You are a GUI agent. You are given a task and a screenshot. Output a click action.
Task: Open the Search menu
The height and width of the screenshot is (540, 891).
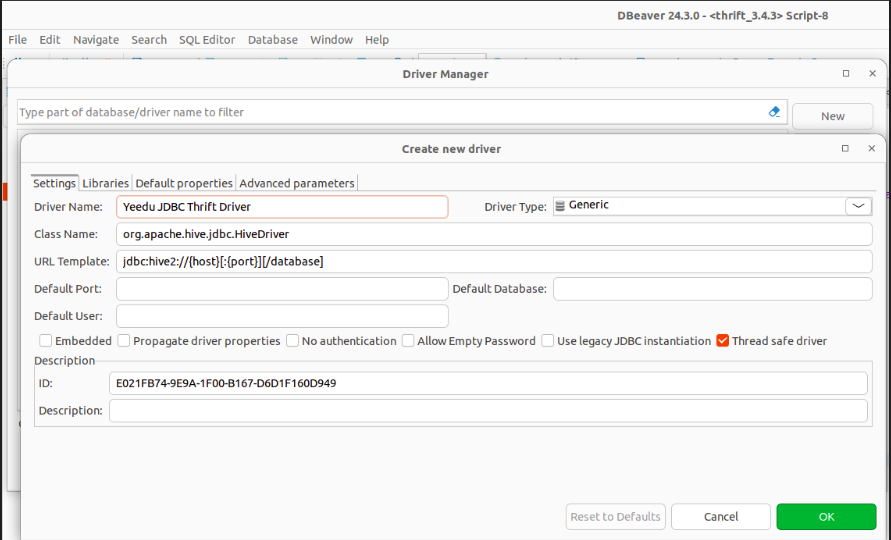click(x=149, y=40)
